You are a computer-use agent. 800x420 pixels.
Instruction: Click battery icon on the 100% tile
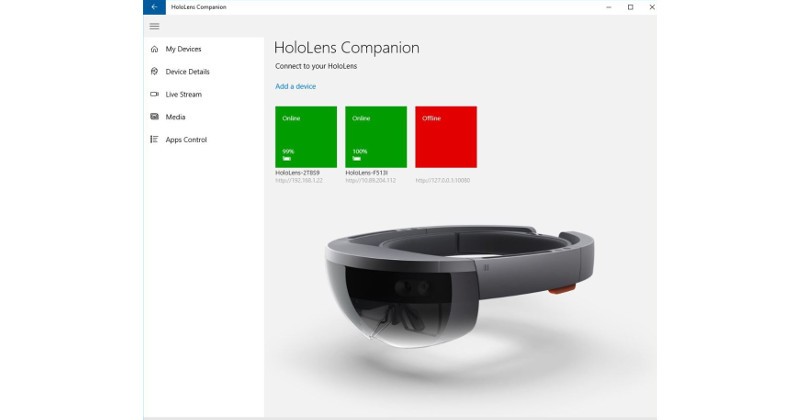point(357,159)
